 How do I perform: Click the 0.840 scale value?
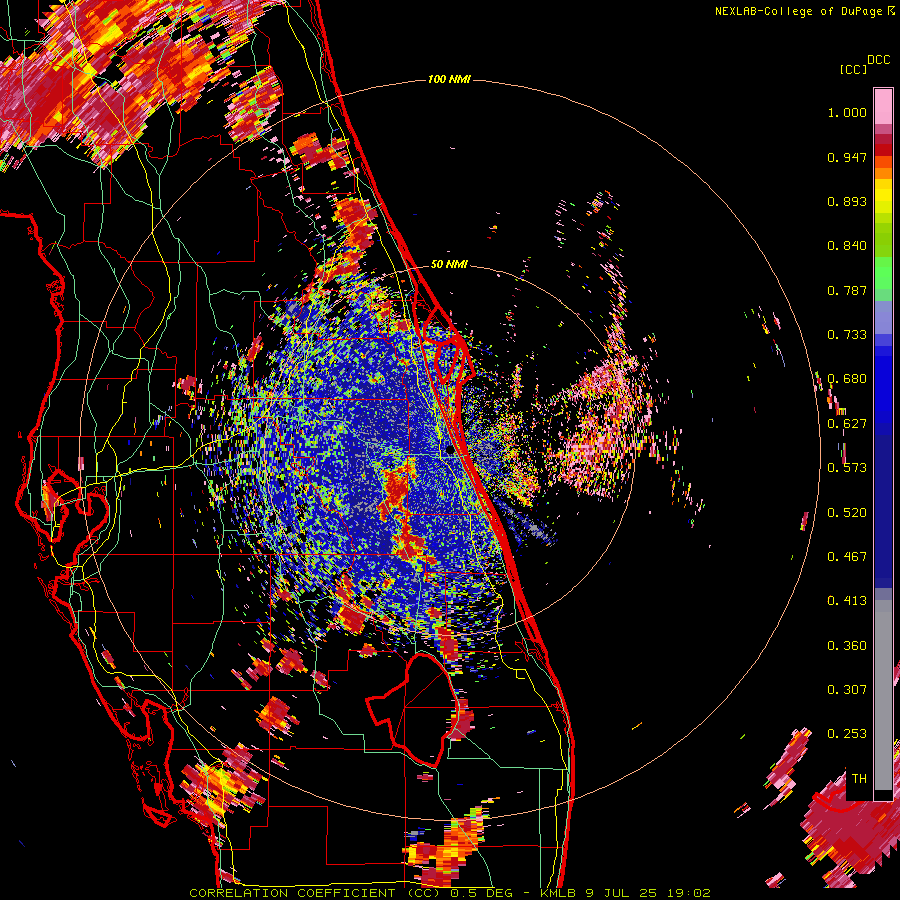(x=847, y=246)
